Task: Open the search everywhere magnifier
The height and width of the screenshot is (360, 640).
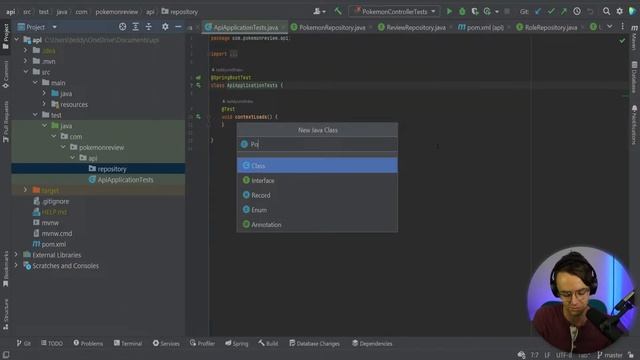Action: [x=607, y=11]
